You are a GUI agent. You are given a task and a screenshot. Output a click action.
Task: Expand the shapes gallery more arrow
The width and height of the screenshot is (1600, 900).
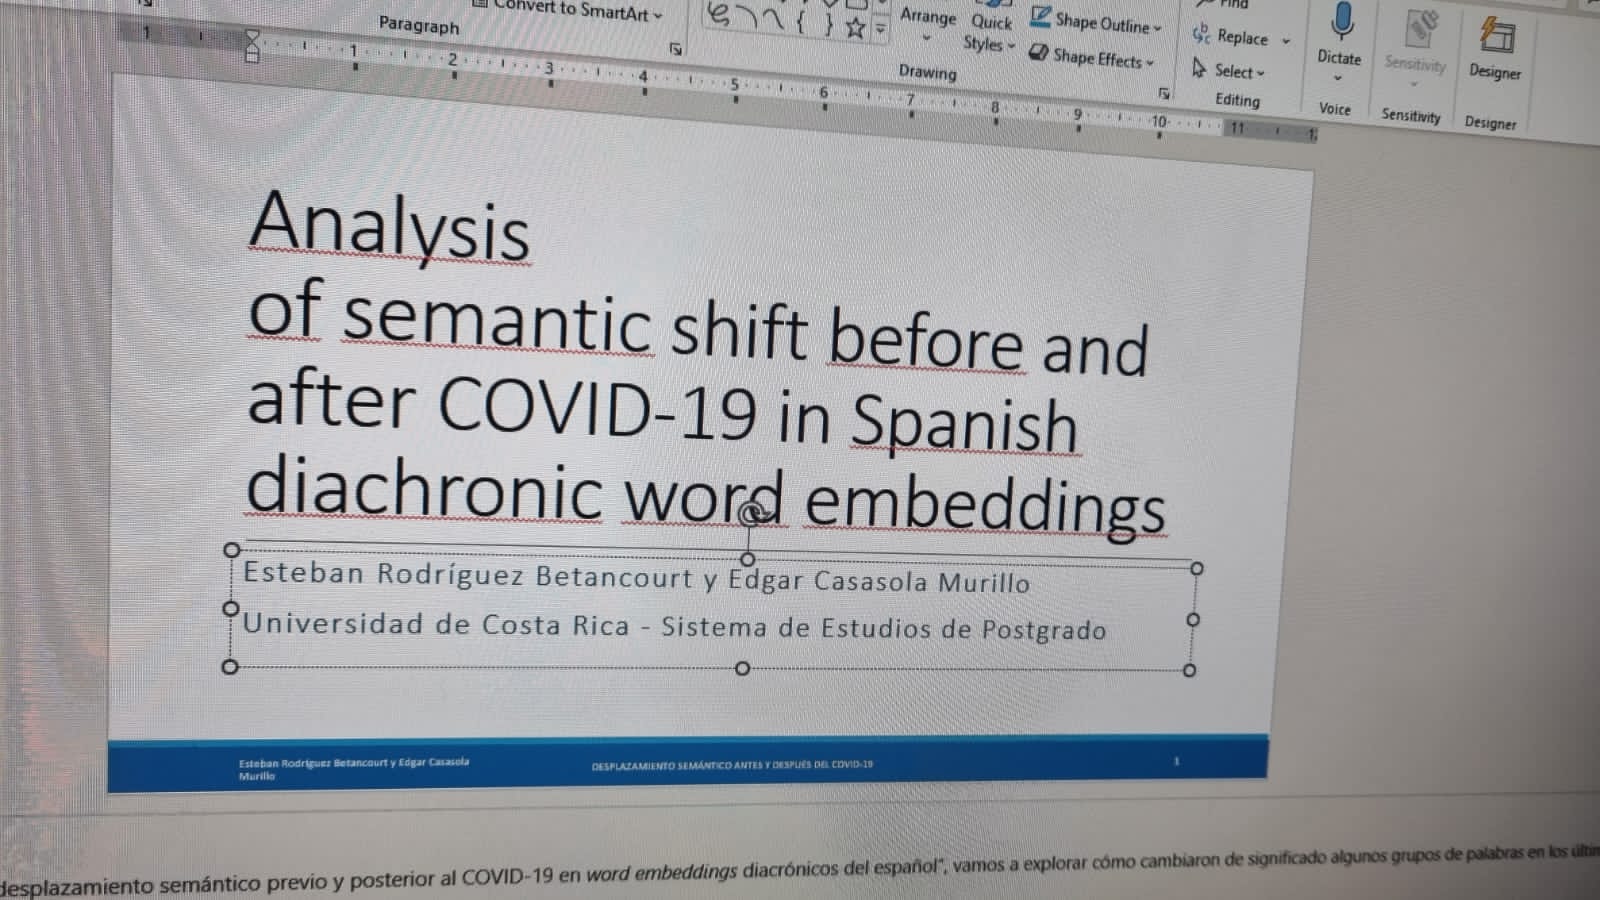pos(881,29)
